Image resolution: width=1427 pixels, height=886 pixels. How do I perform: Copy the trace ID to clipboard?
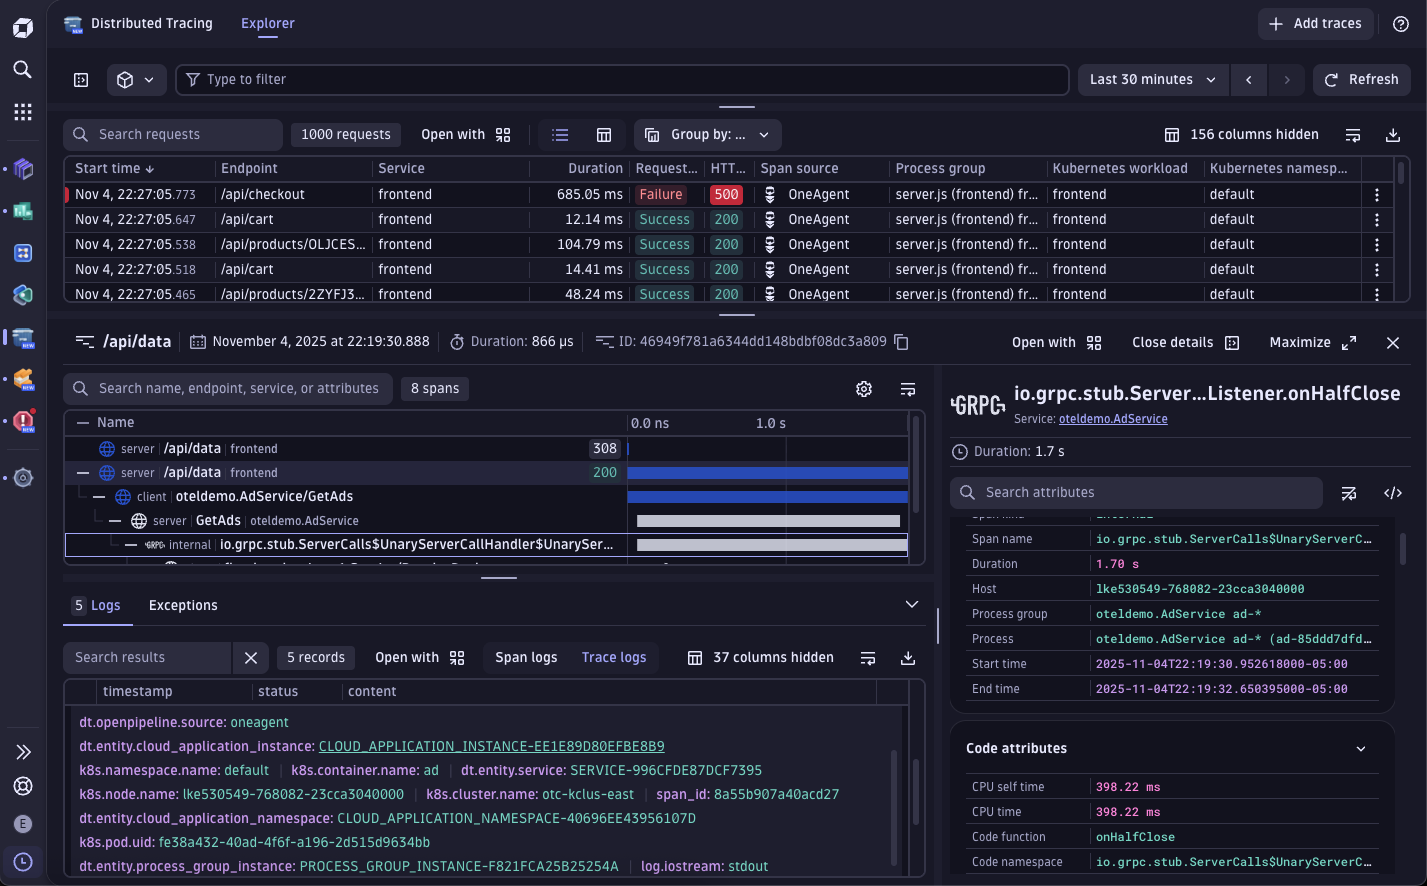click(x=901, y=342)
